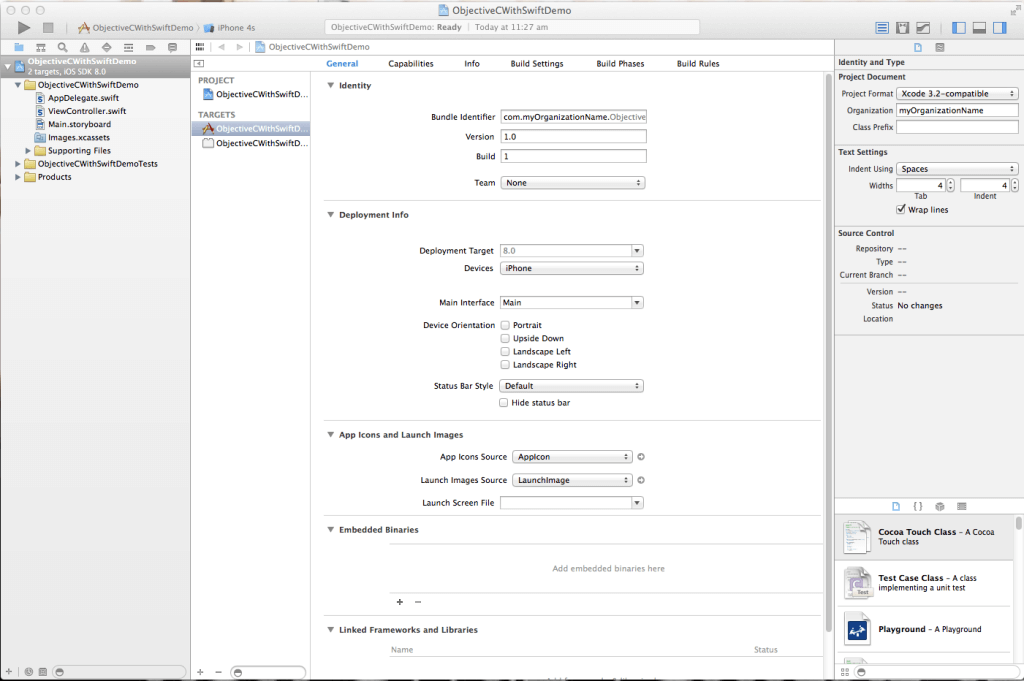Go back in editor history
Screen dimensions: 1024x681
pos(221,47)
